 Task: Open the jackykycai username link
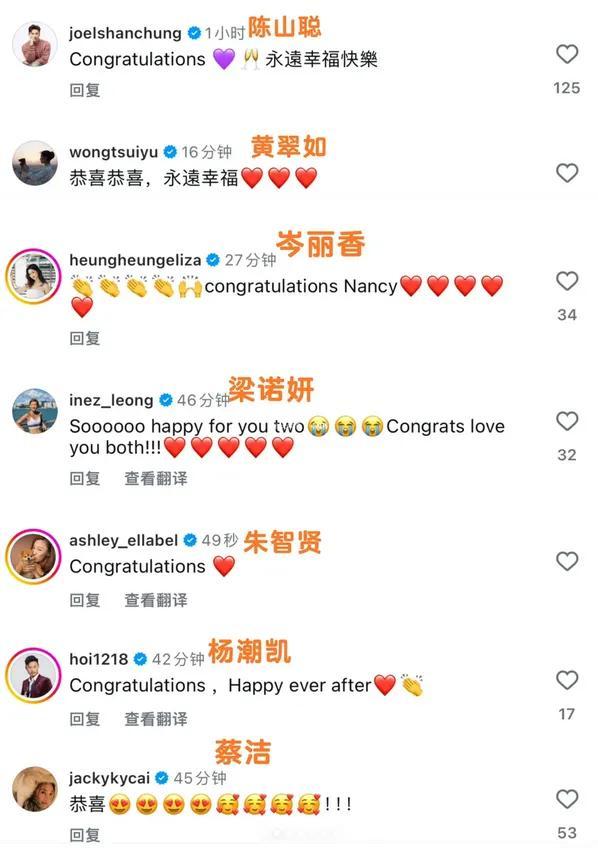pyautogui.click(x=109, y=778)
